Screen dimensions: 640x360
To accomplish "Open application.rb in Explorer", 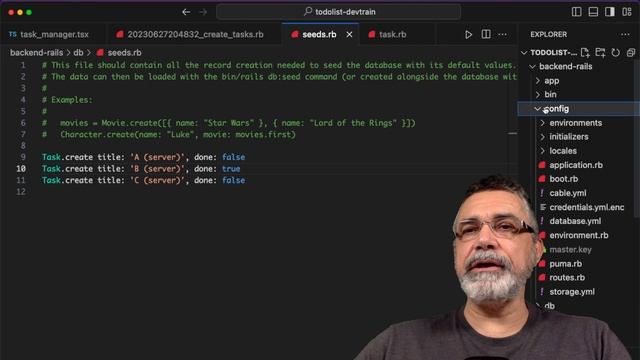I will pyautogui.click(x=576, y=165).
